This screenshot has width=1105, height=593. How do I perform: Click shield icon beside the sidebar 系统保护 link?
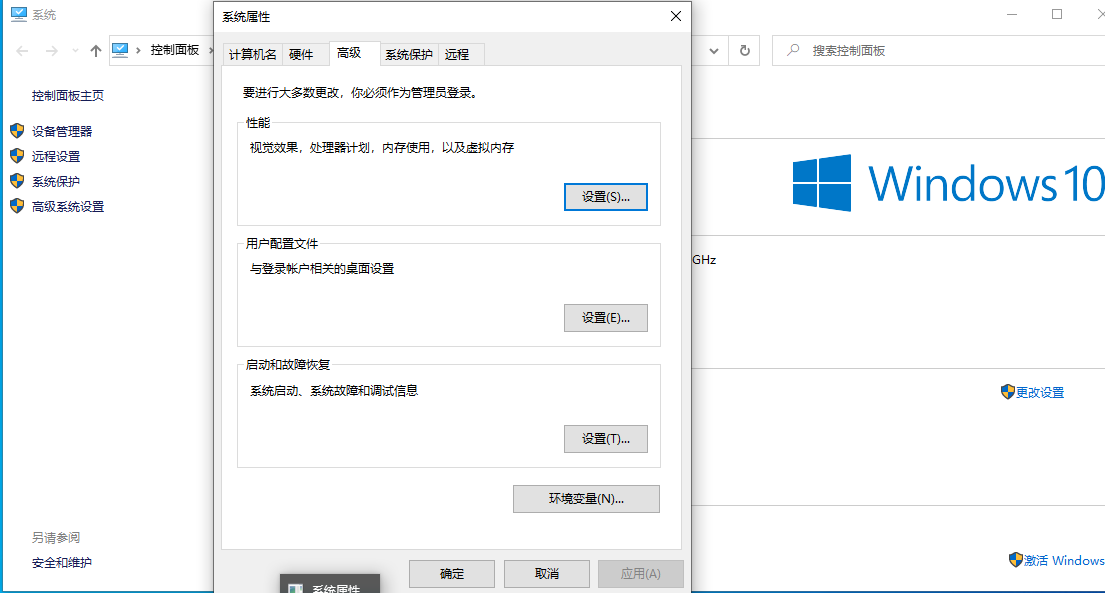(17, 181)
